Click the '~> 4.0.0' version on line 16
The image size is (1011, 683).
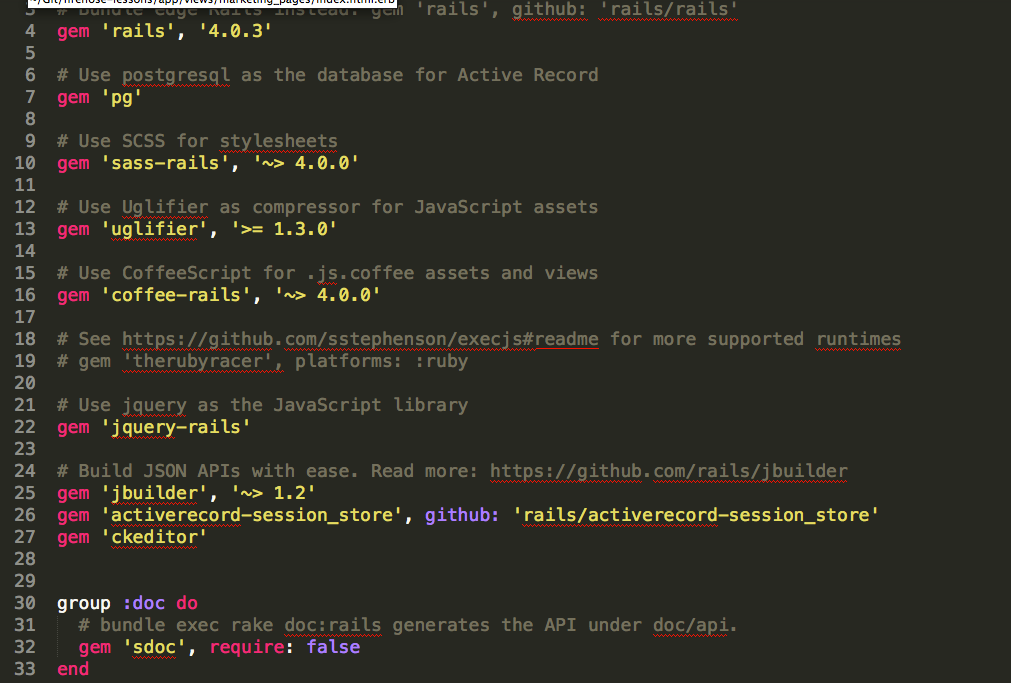(x=328, y=295)
